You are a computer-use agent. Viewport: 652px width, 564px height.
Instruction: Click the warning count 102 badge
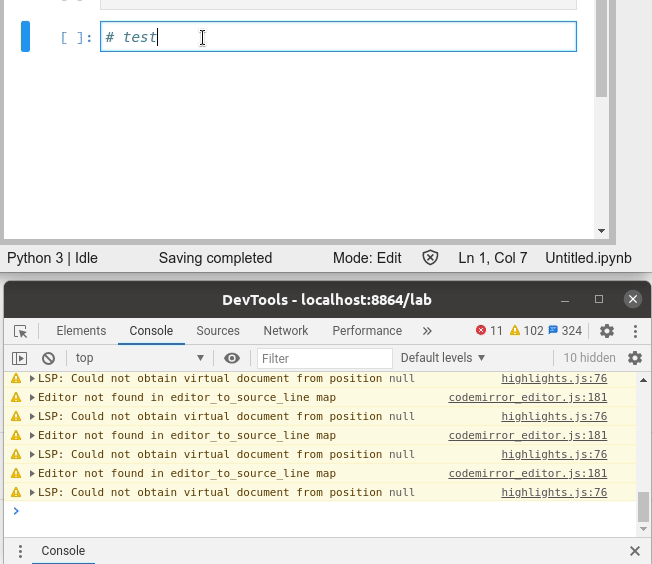click(526, 331)
